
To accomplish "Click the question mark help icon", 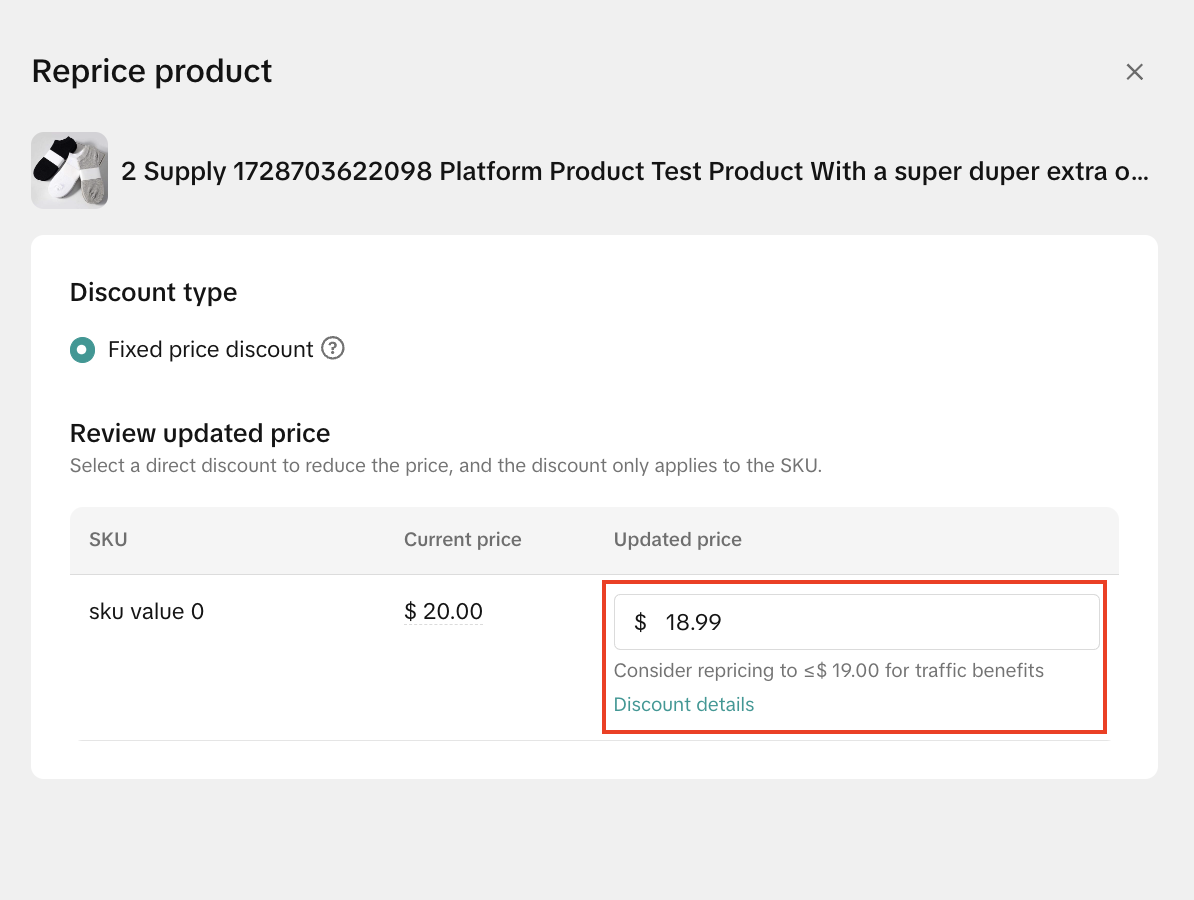I will [x=333, y=349].
